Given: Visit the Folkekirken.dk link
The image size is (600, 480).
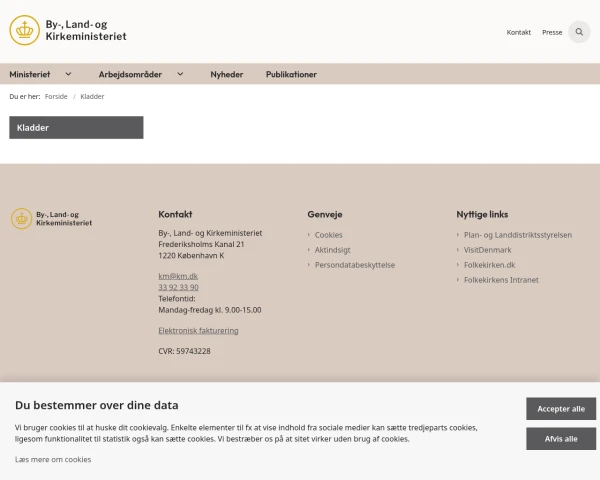Looking at the screenshot, I should [x=489, y=265].
